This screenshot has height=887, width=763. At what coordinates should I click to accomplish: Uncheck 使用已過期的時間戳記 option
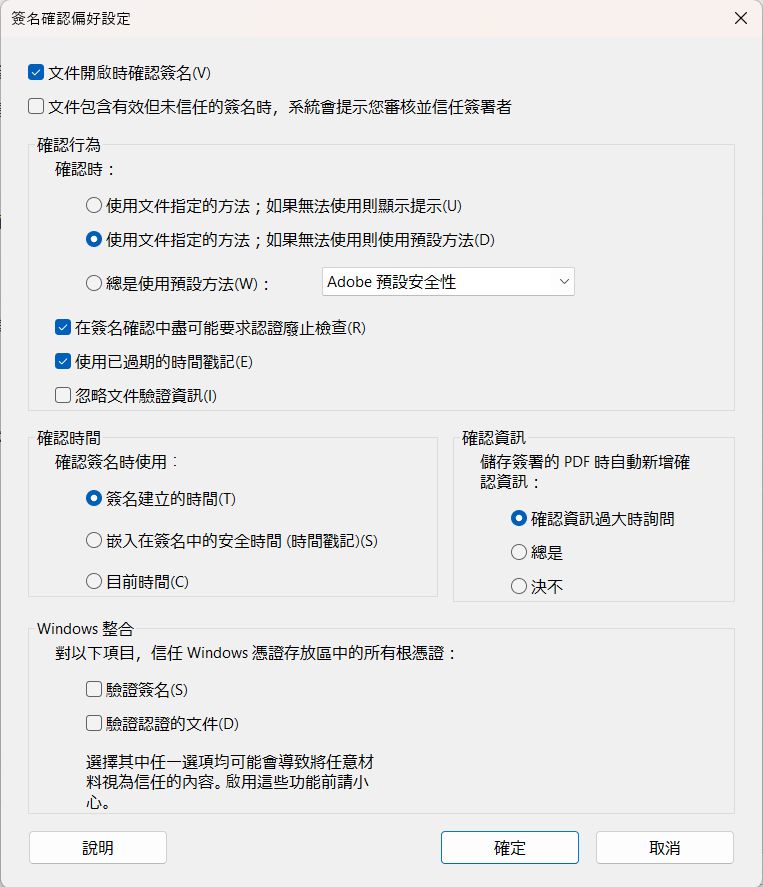63,361
